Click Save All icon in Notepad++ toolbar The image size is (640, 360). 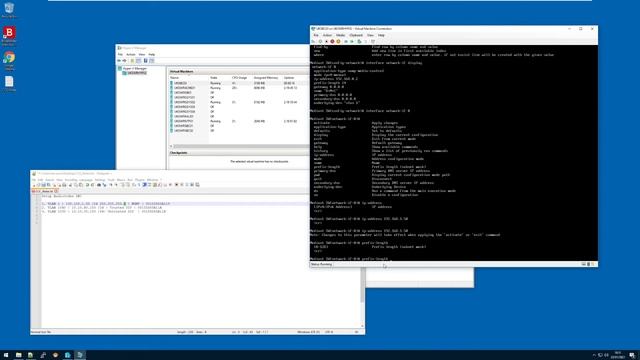pyautogui.click(x=48, y=185)
